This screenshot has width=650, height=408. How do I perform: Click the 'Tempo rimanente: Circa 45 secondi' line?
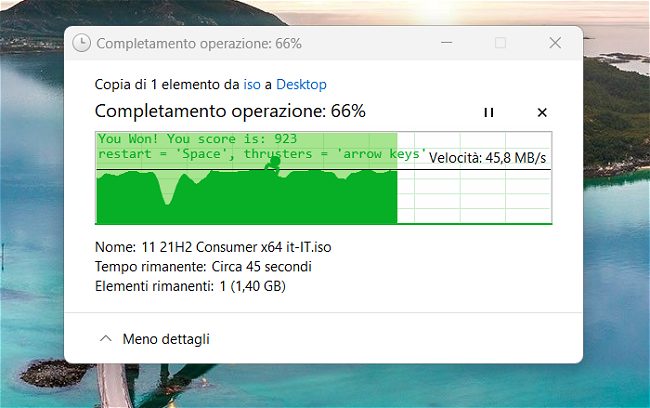click(203, 266)
